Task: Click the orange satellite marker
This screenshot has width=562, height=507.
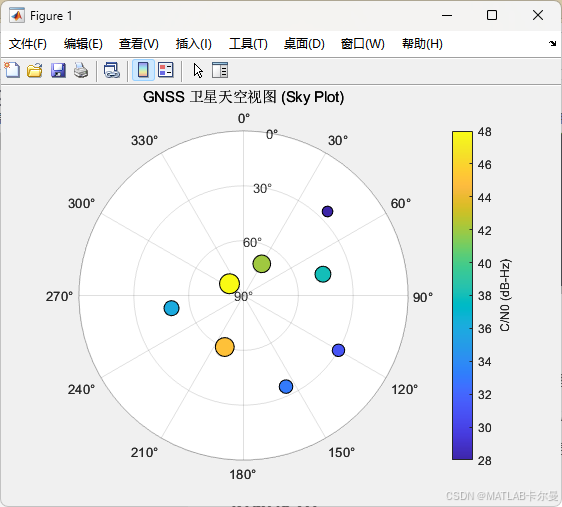Action: coord(225,347)
